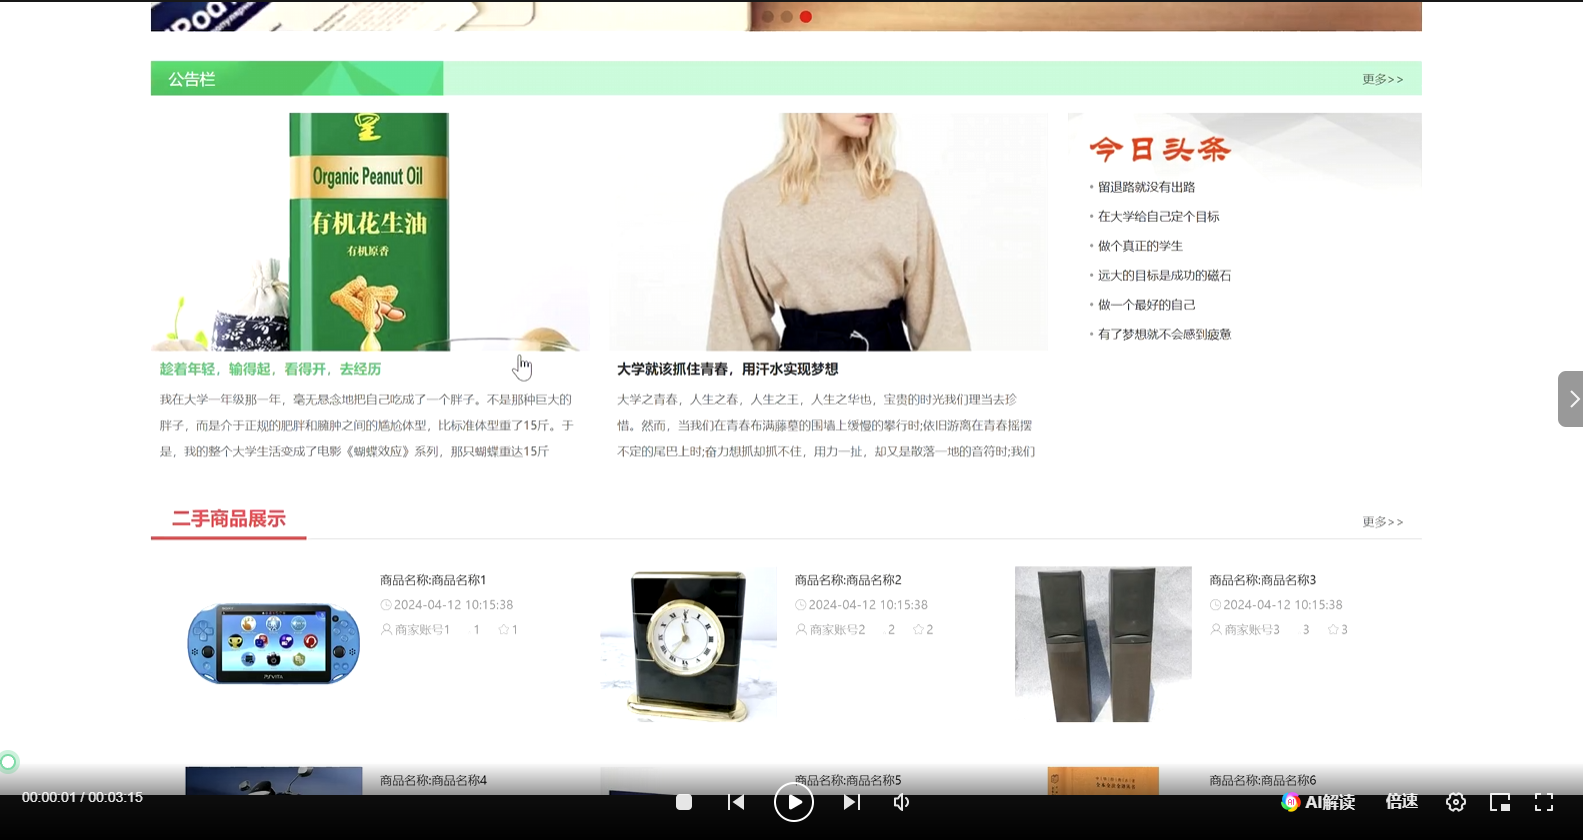The image size is (1583, 840).
Task: Open headline 做一个最好的自己
Action: [x=1147, y=305]
